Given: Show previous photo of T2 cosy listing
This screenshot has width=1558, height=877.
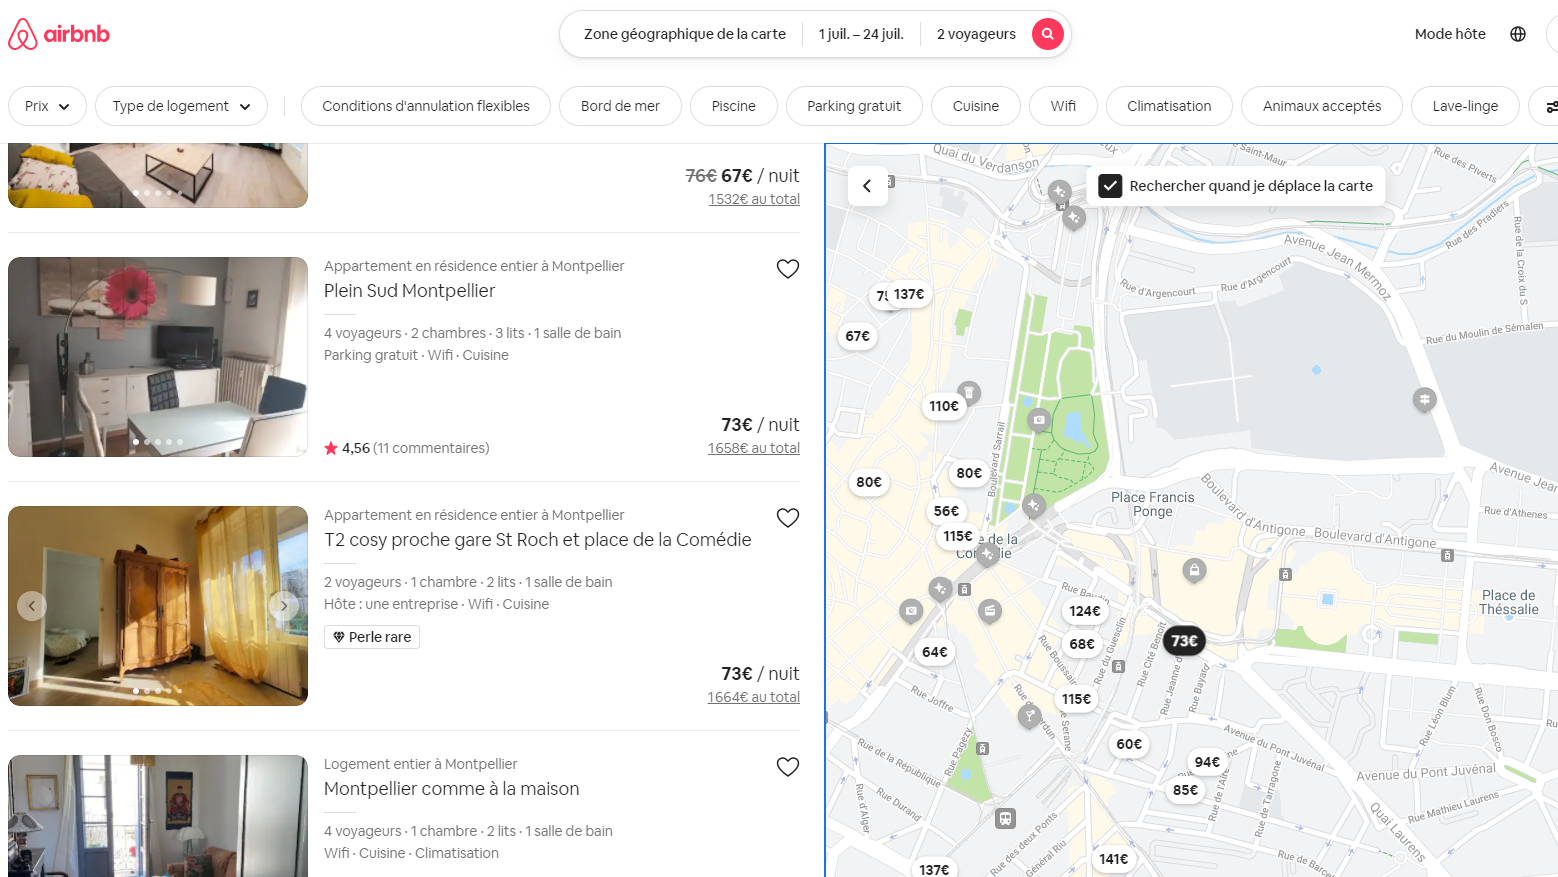Looking at the screenshot, I should click(x=32, y=606).
